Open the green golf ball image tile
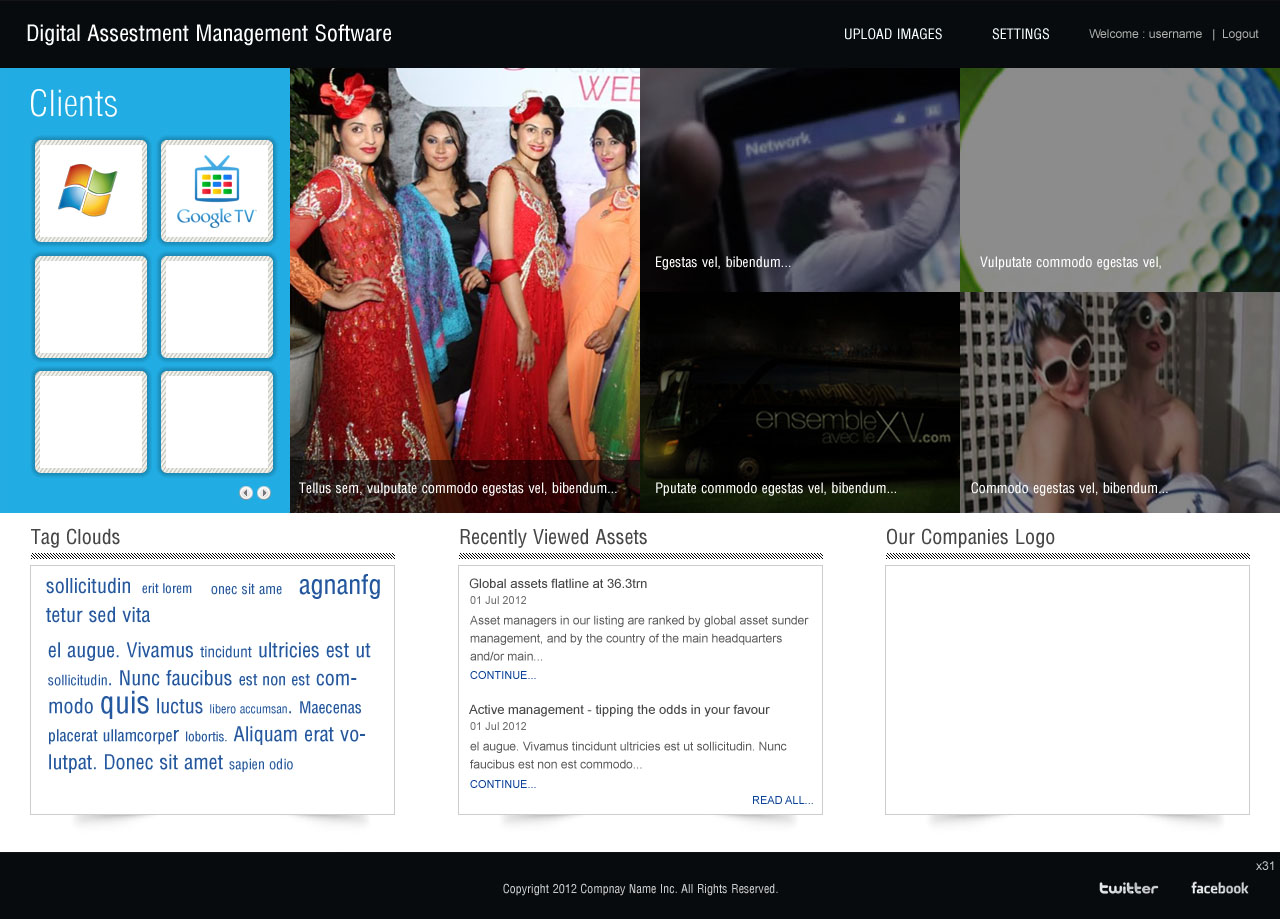The image size is (1280, 919). click(1120, 180)
